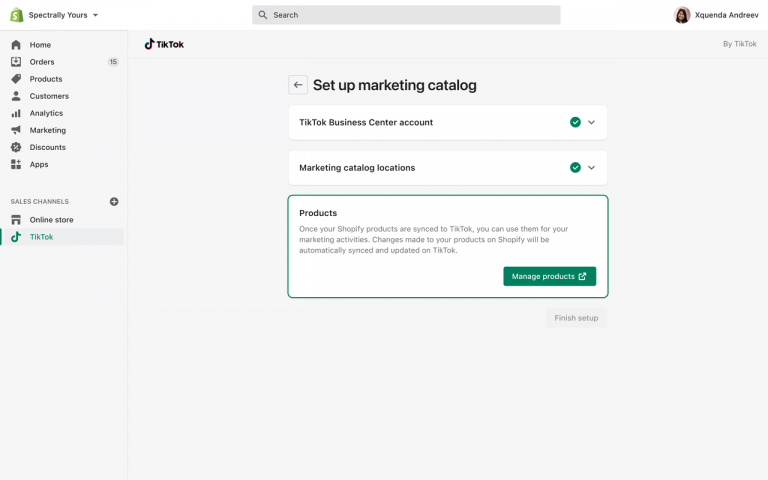
Task: Click the TikTok logo in app header
Action: click(x=164, y=44)
